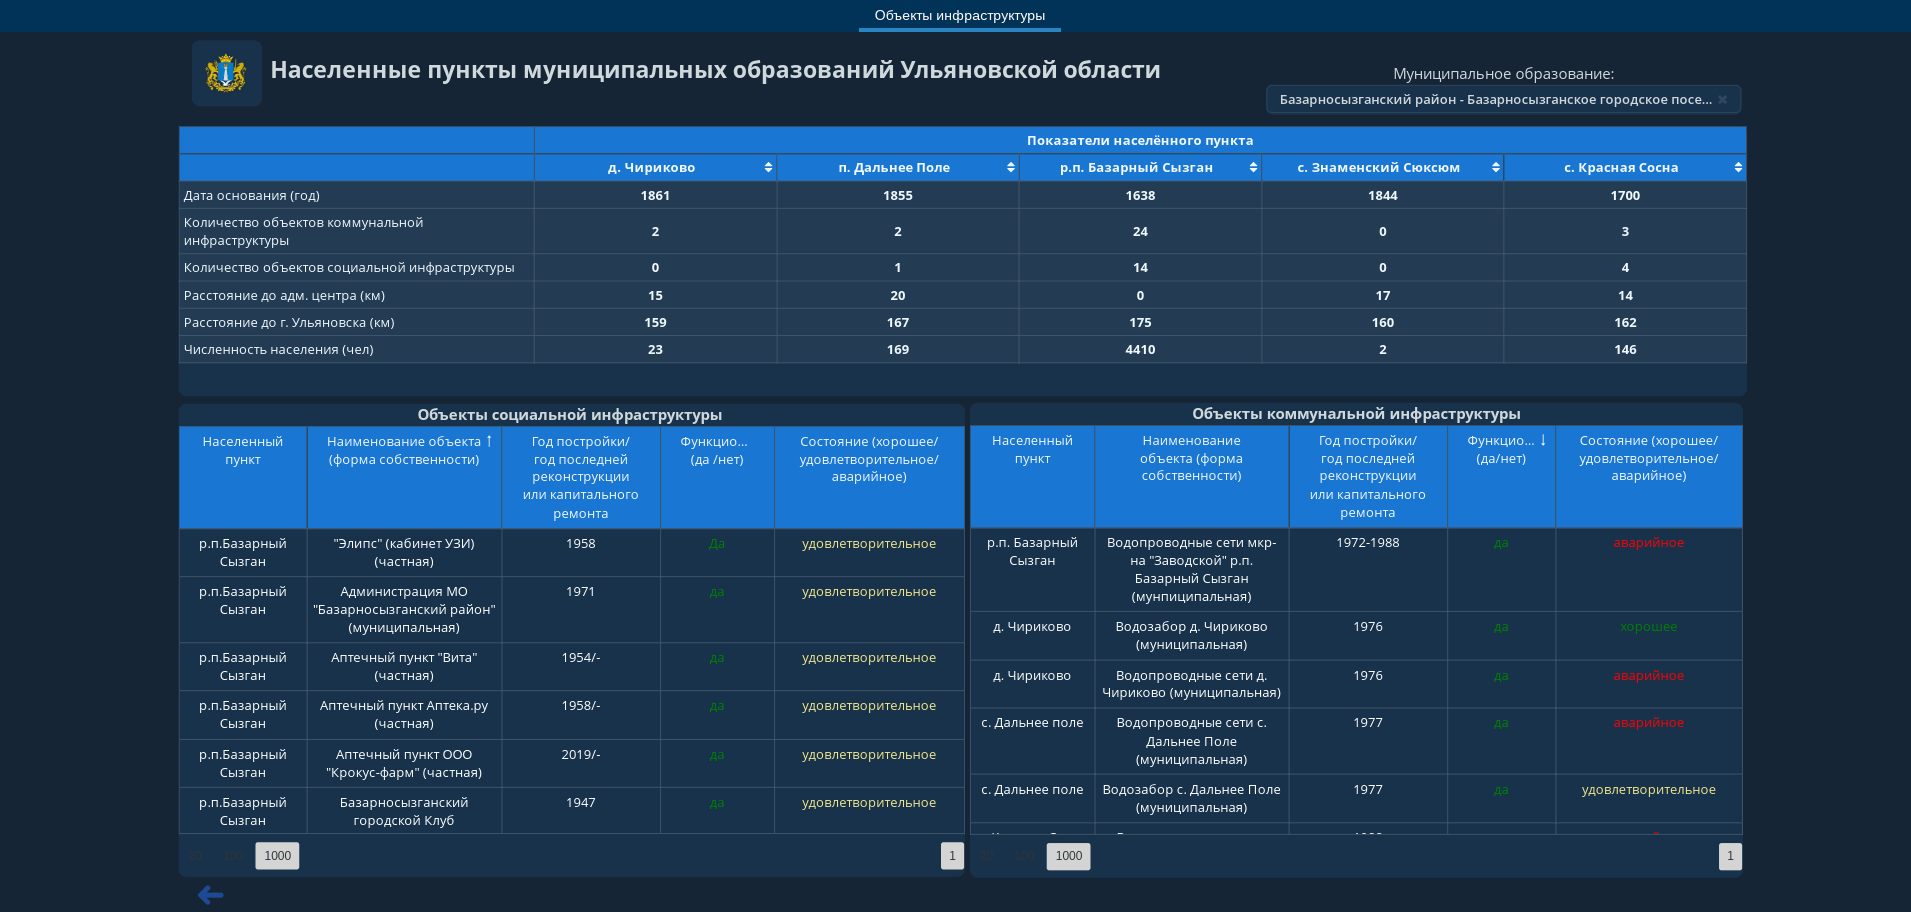Sort by с. Красная Сосна column arrows

(x=1738, y=168)
